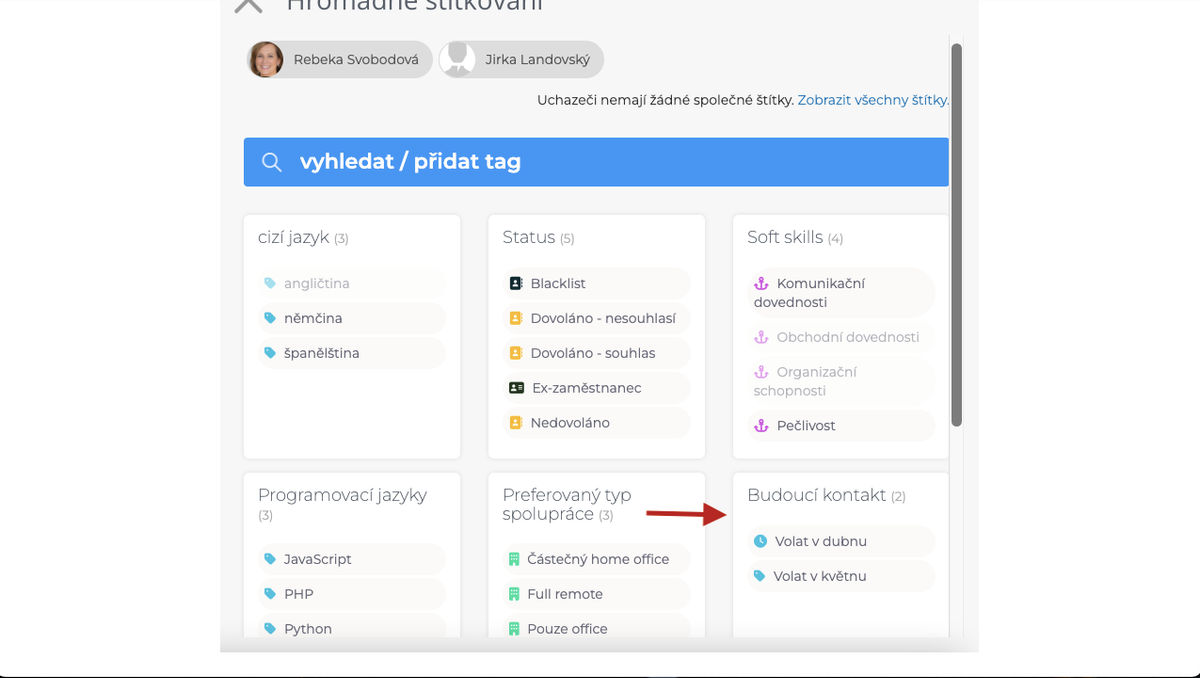Select the španělština tag
This screenshot has height=678, width=1200.
(352, 353)
